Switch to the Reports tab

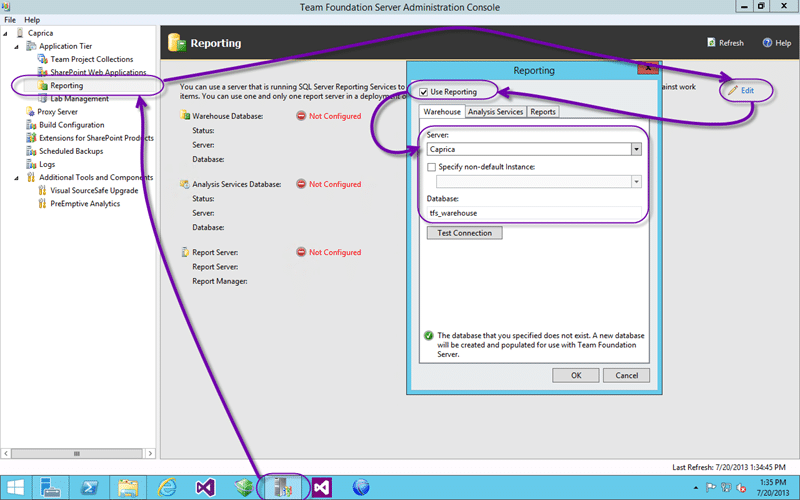[543, 112]
